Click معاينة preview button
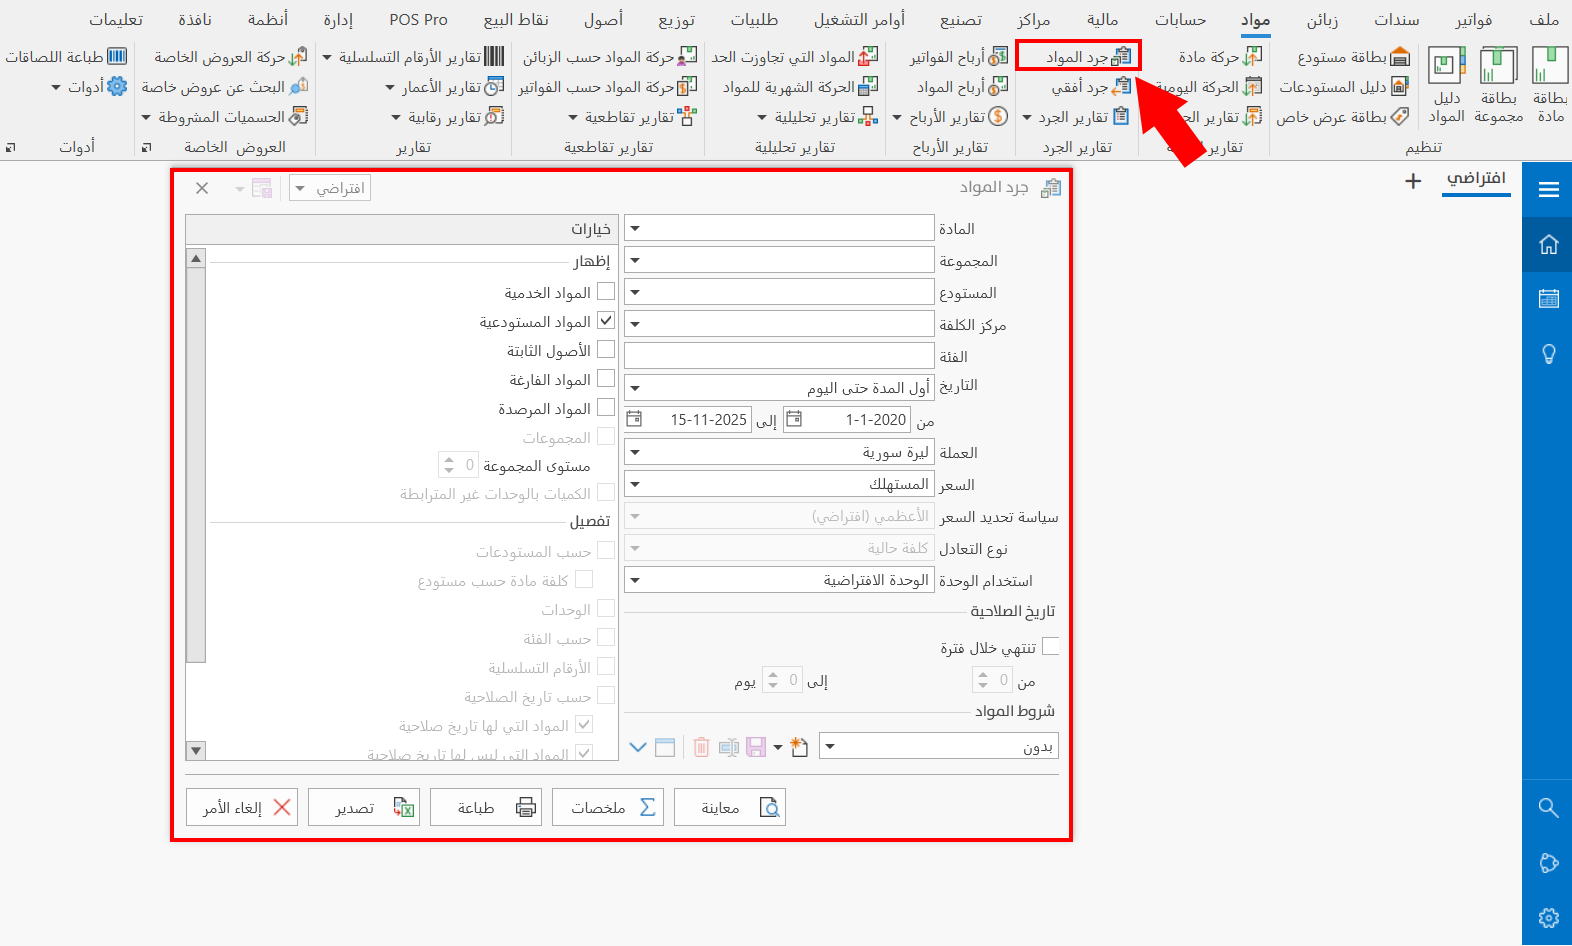This screenshot has height=946, width=1572. (x=730, y=807)
